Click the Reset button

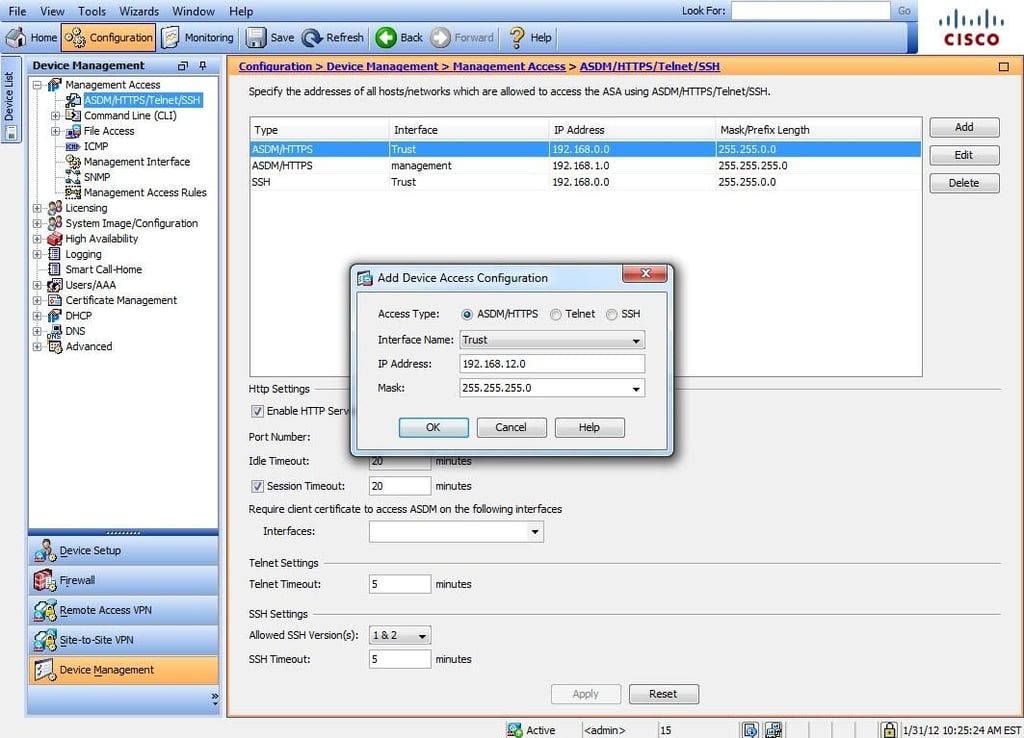[x=664, y=694]
